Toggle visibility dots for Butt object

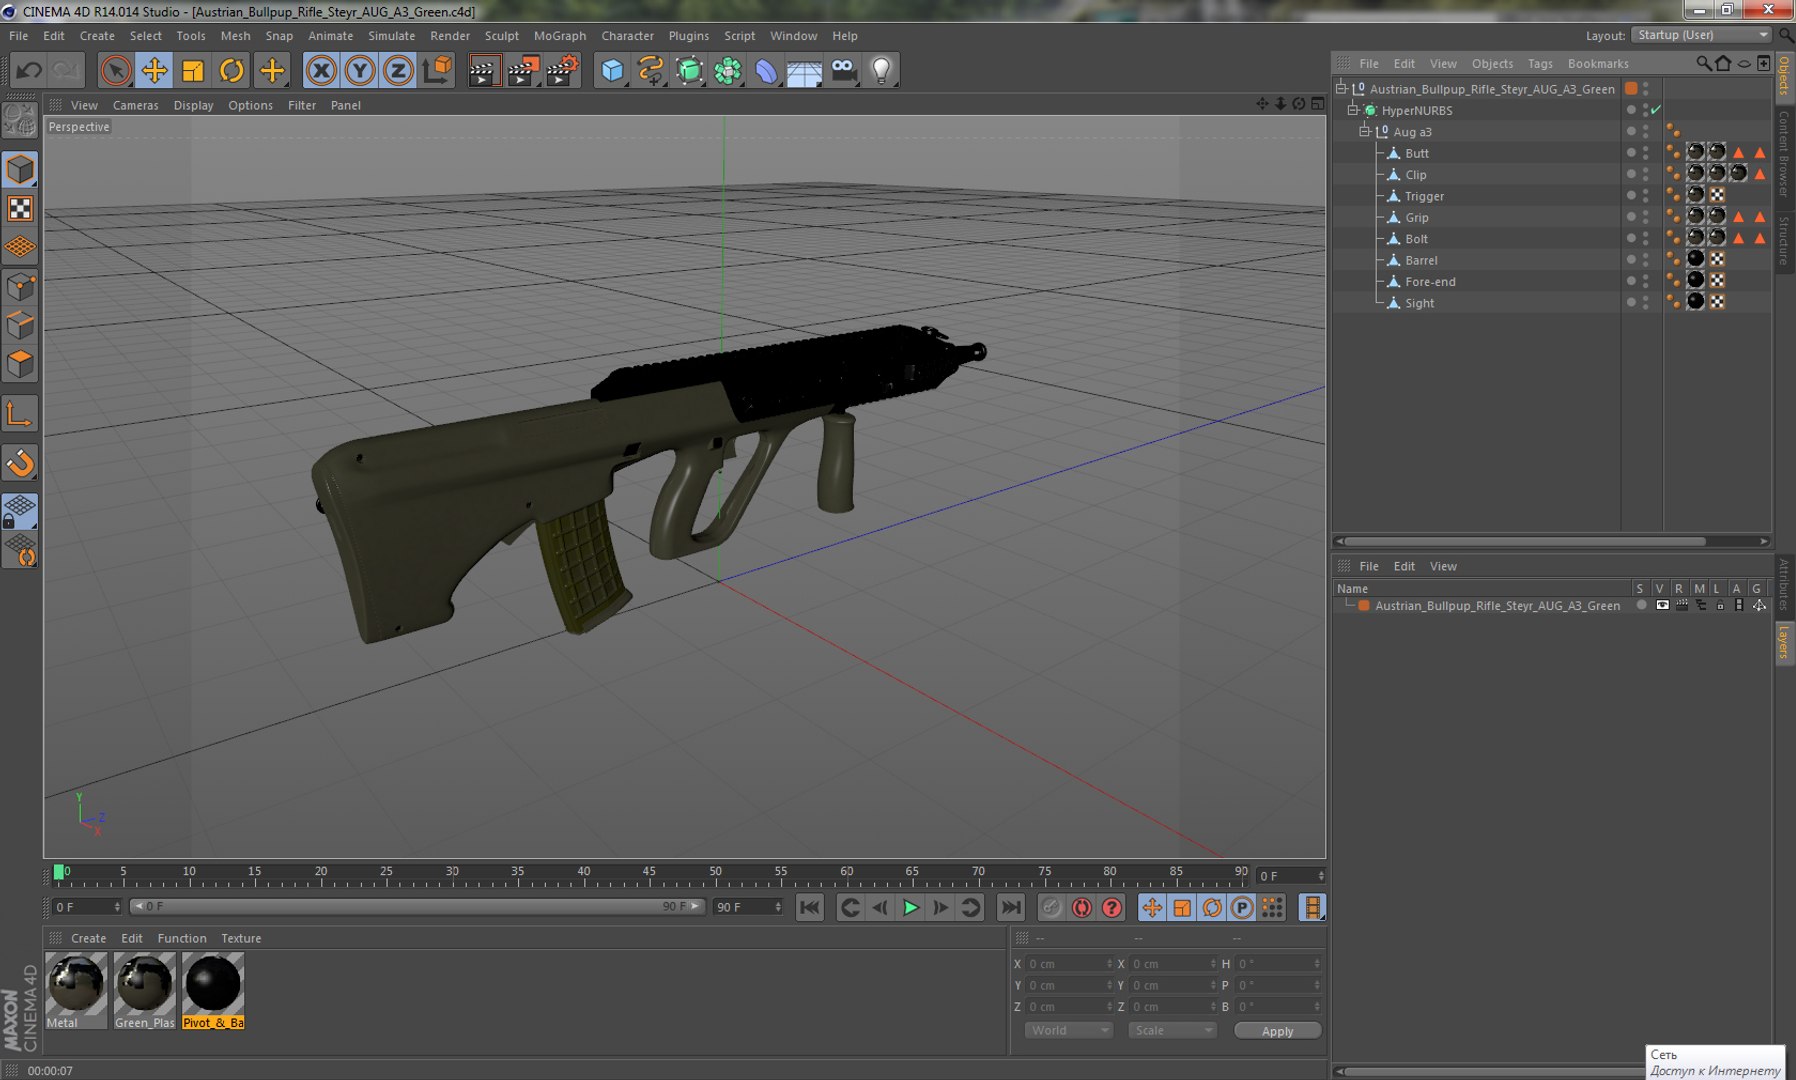pyautogui.click(x=1646, y=153)
